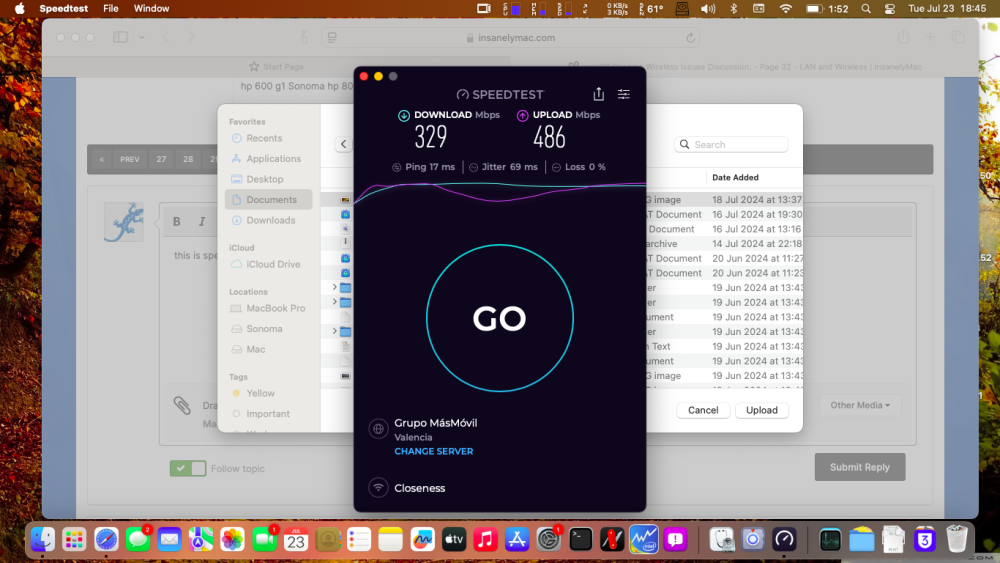Choose the Yellow tag in the sidebar
The width and height of the screenshot is (1000, 563).
pos(268,393)
